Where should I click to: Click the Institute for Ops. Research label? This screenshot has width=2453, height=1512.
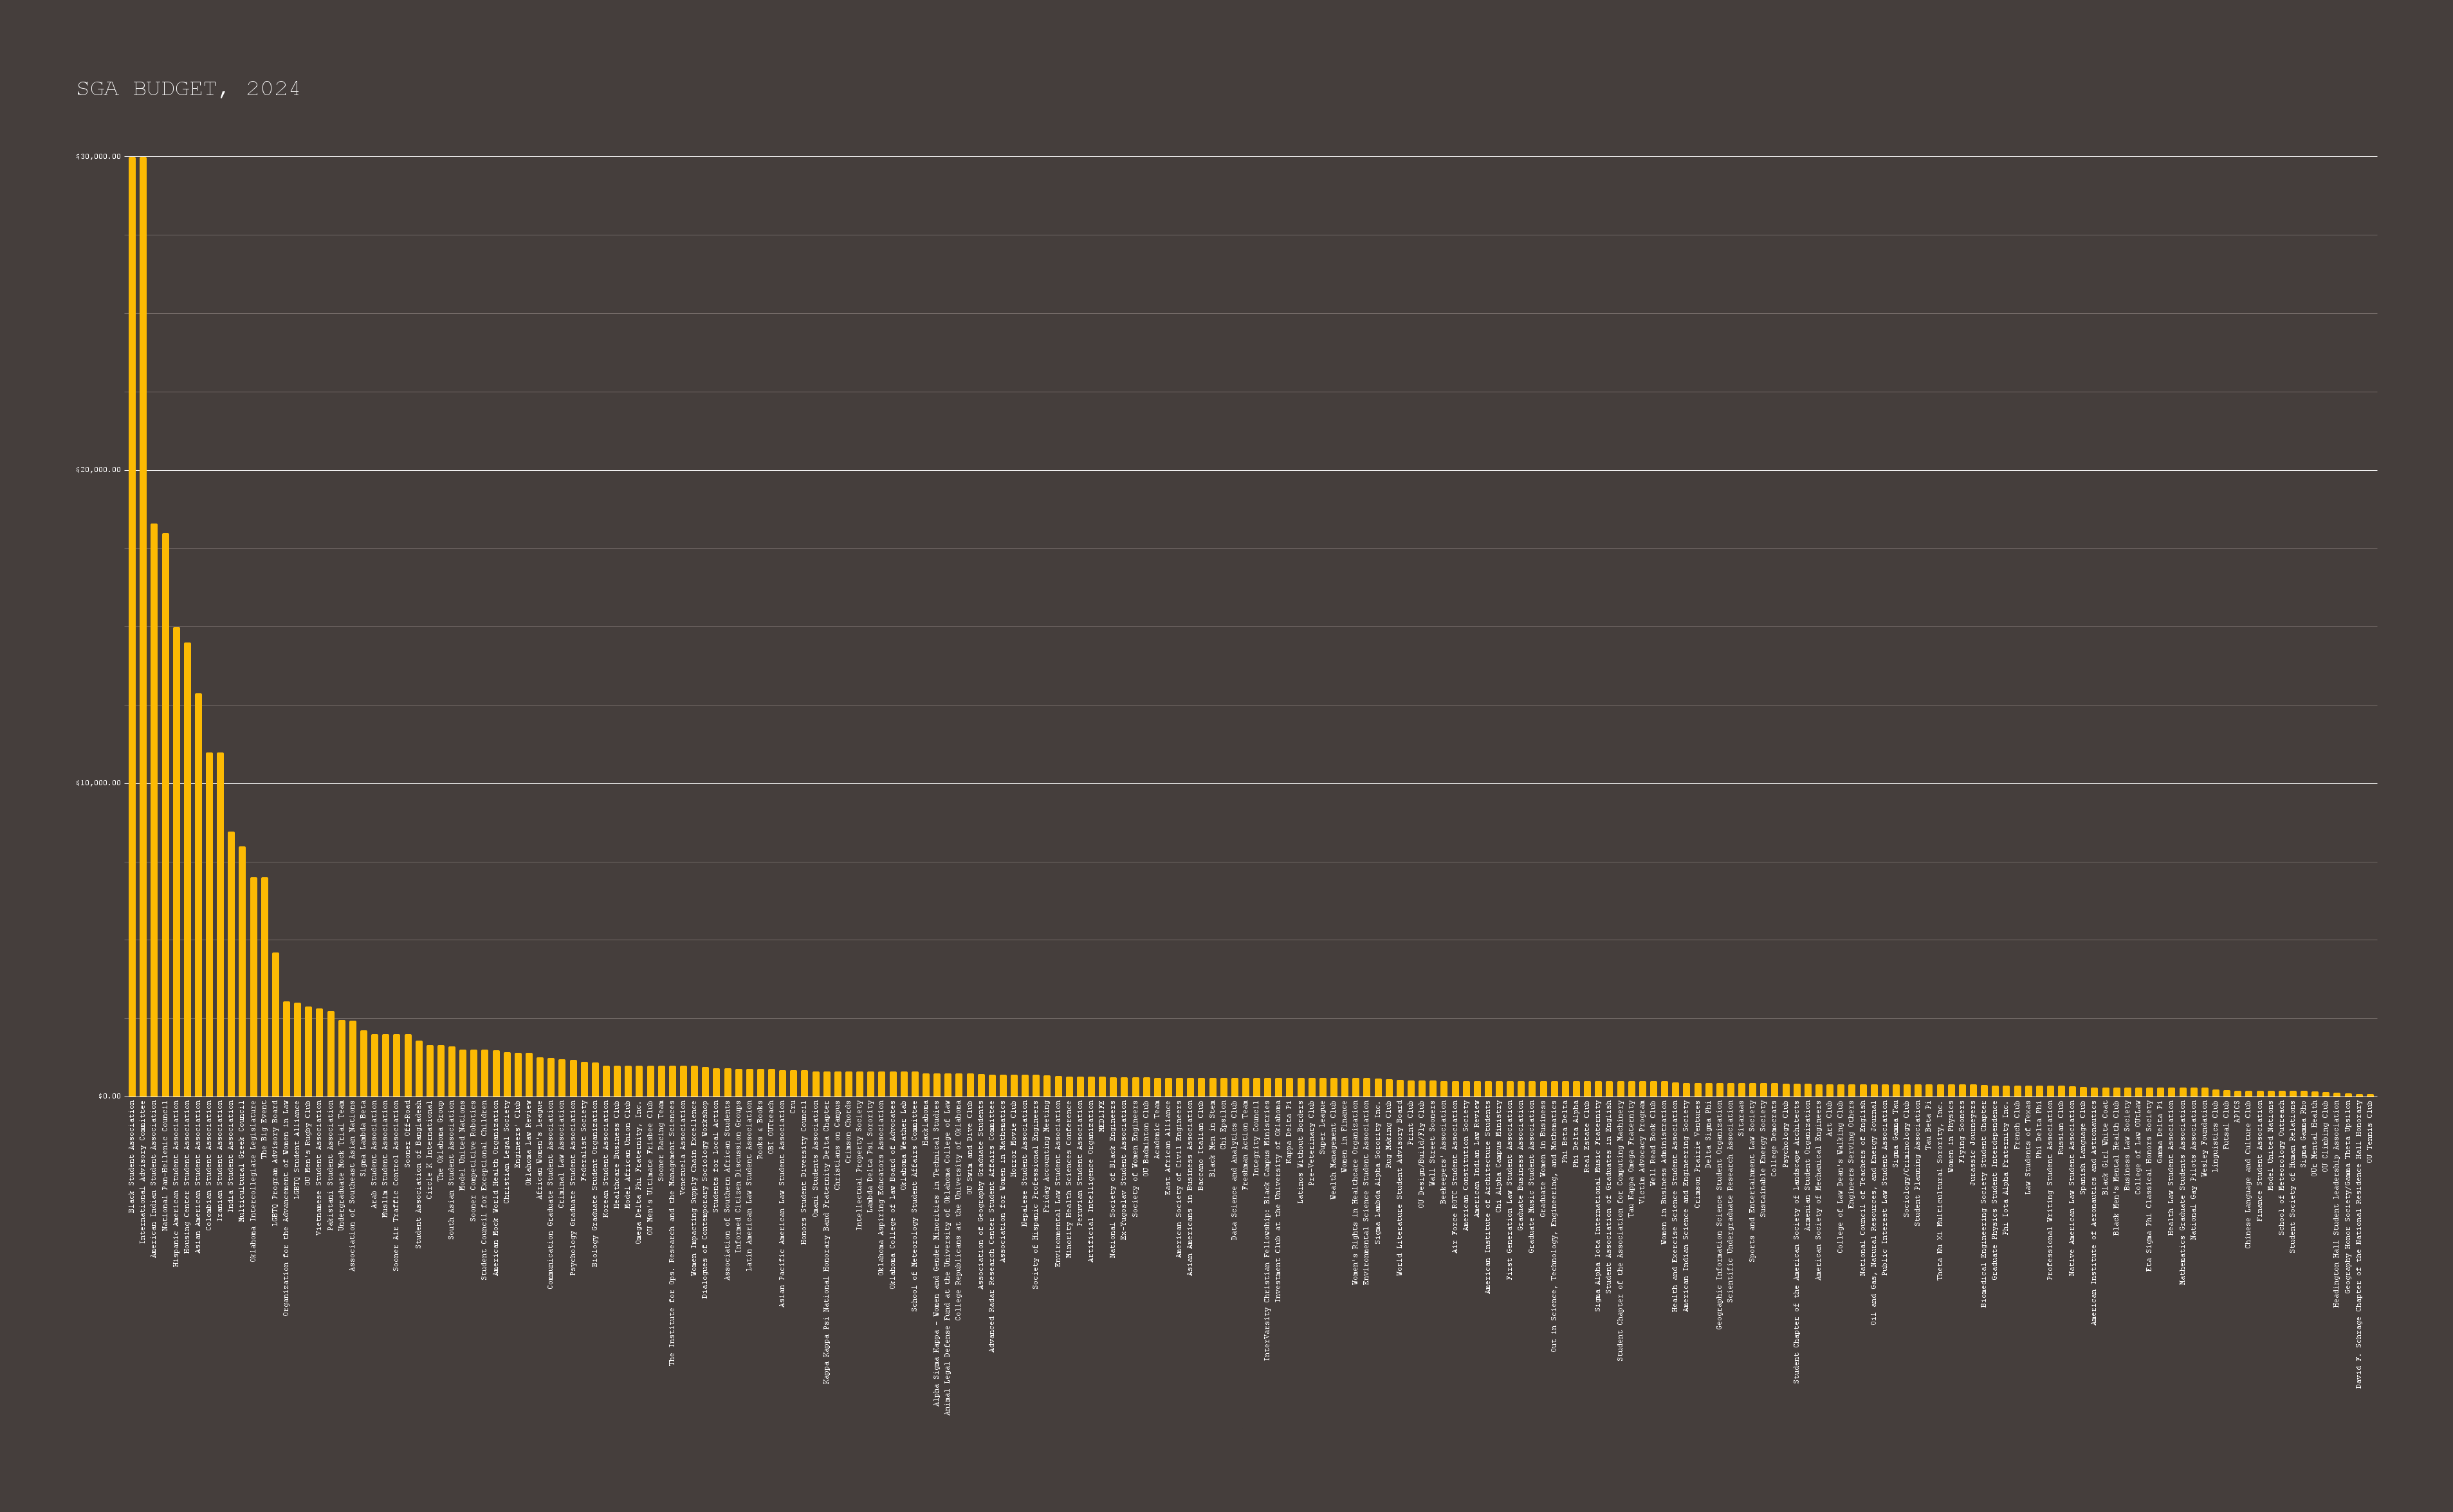pyautogui.click(x=672, y=1232)
